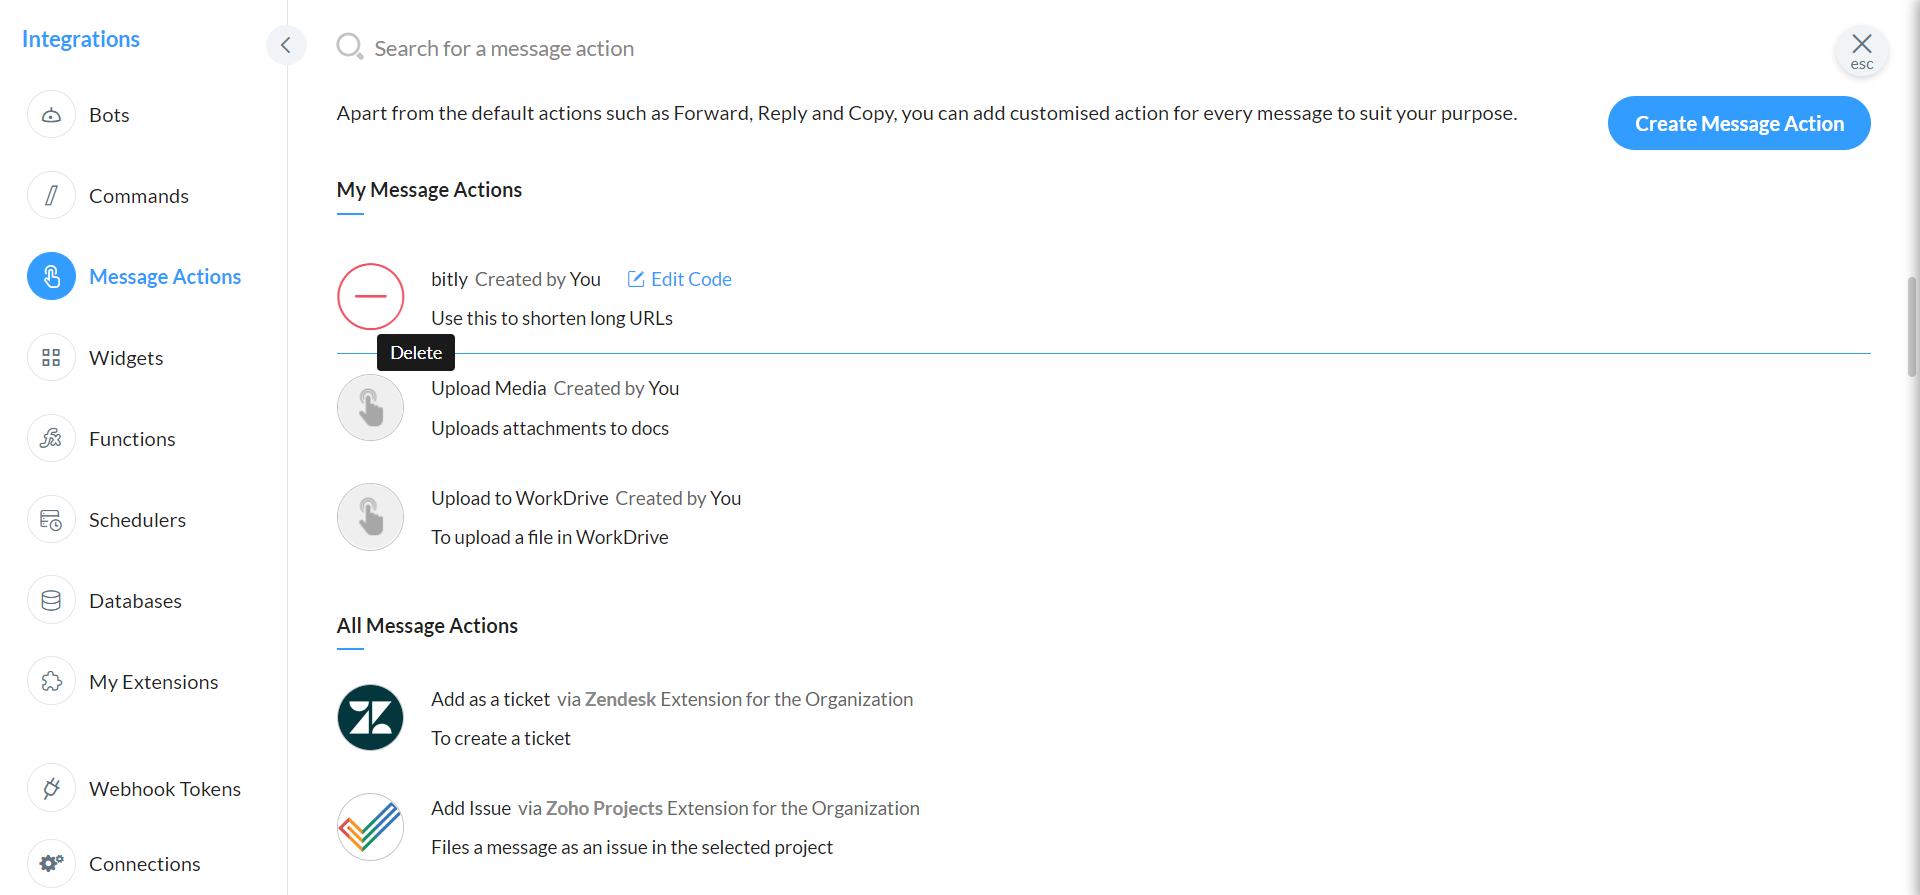Click the Add Issue action title
Viewport: 1920px width, 895px height.
471,808
